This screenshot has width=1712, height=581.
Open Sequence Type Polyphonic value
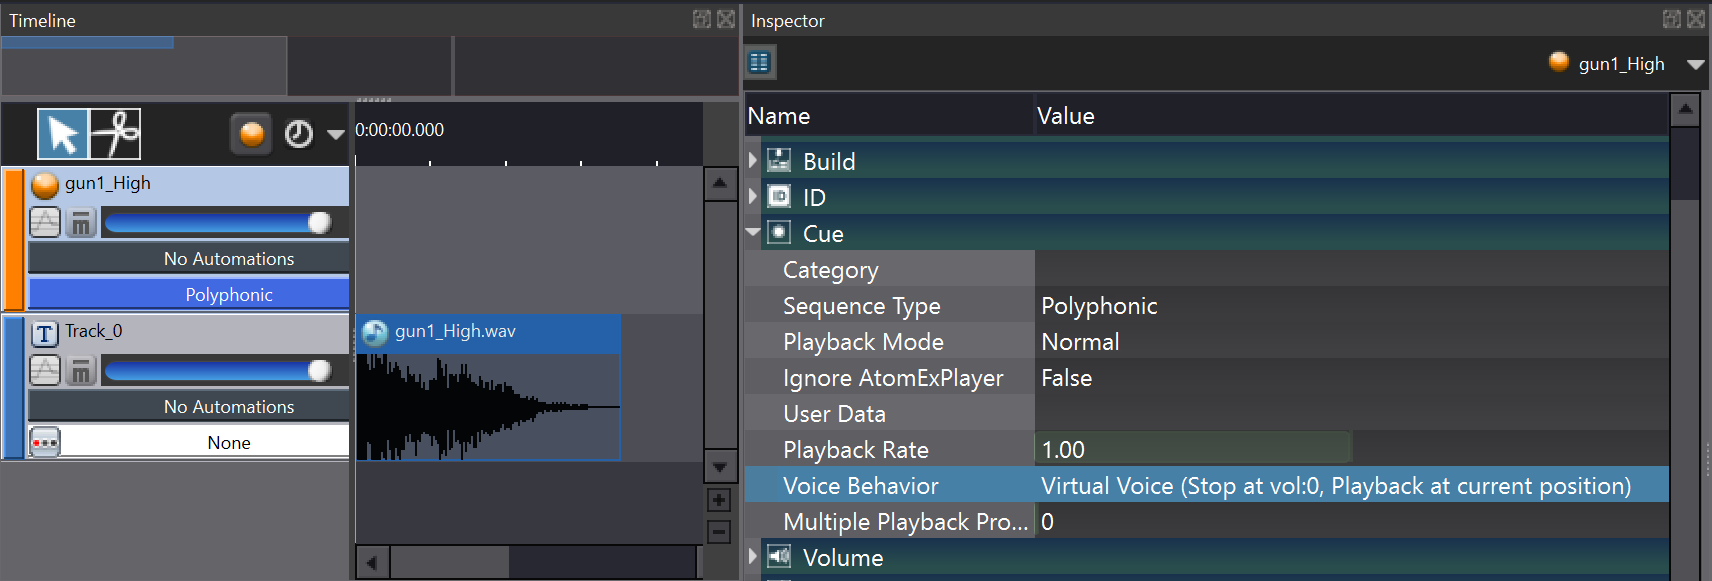coord(1351,305)
